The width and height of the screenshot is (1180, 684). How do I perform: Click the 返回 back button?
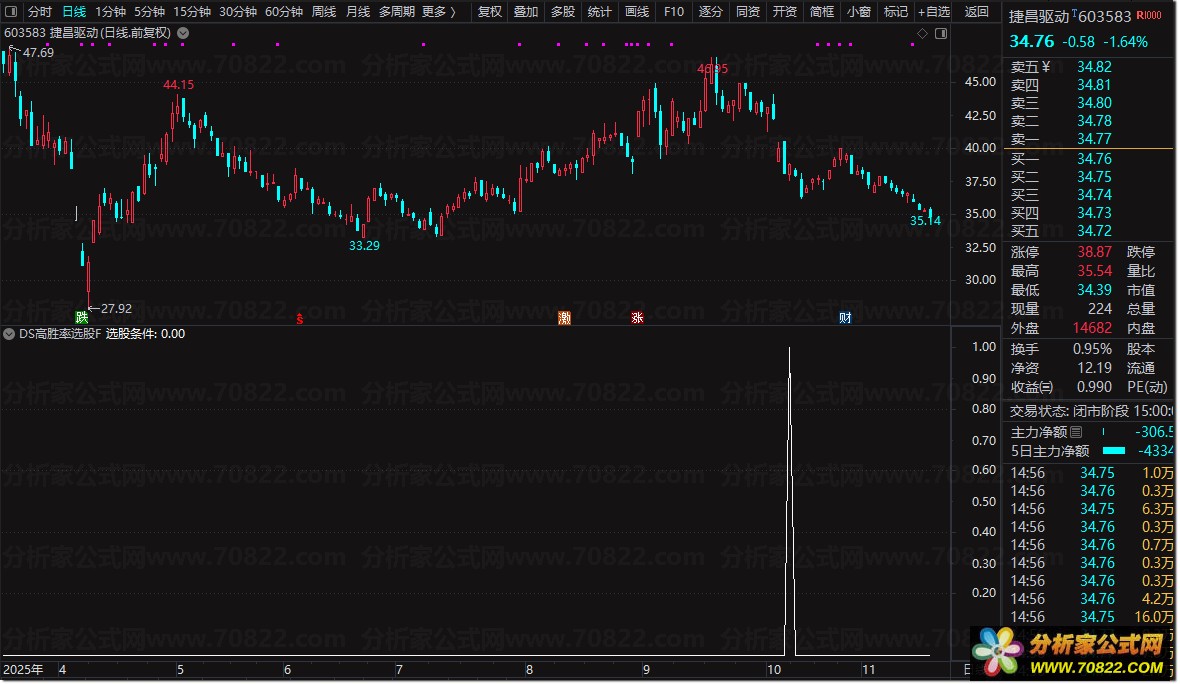tap(977, 11)
